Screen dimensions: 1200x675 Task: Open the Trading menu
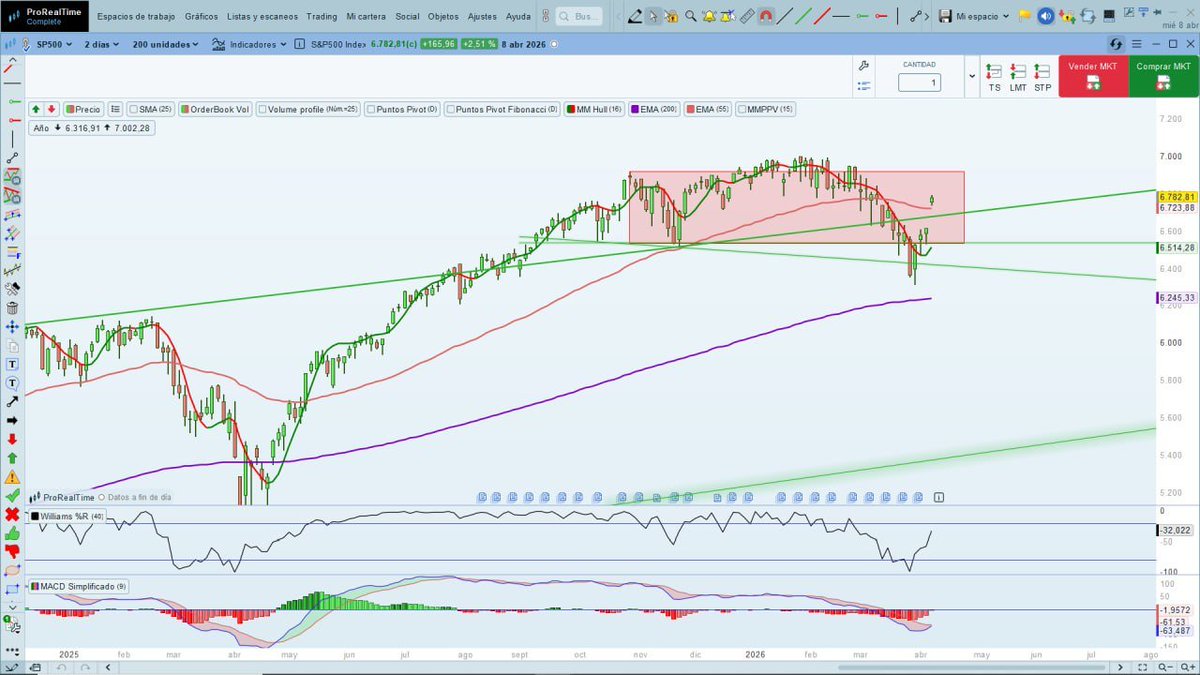pyautogui.click(x=321, y=16)
